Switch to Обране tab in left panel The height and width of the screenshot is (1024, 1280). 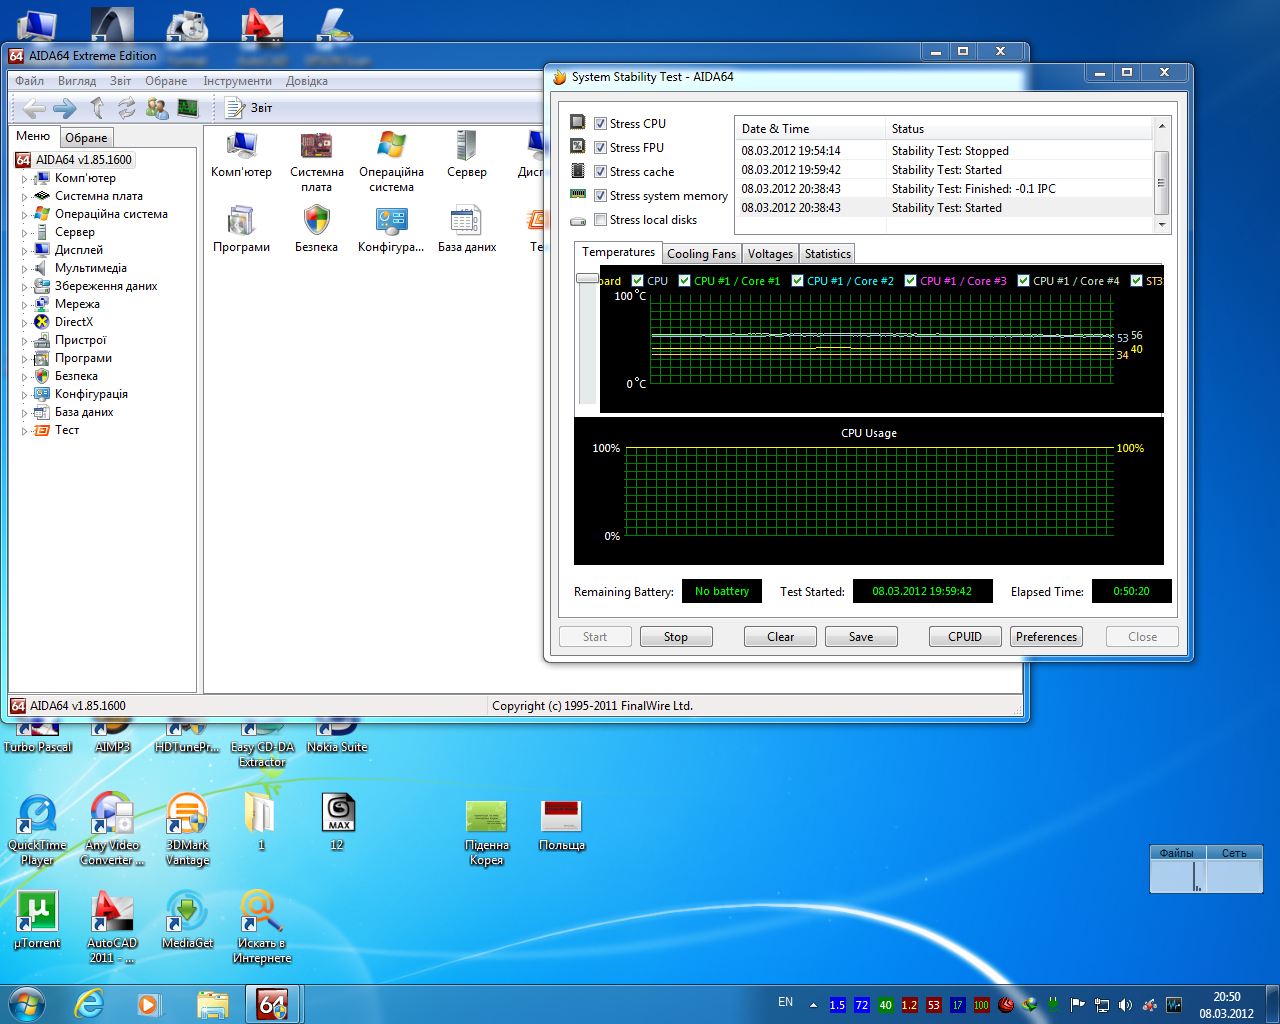(87, 138)
